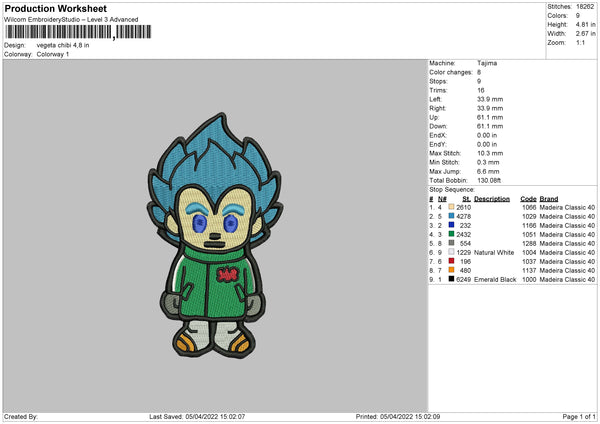
Task: Select the design name 'vegeta chibi 4,8 in'
Action: tap(63, 45)
